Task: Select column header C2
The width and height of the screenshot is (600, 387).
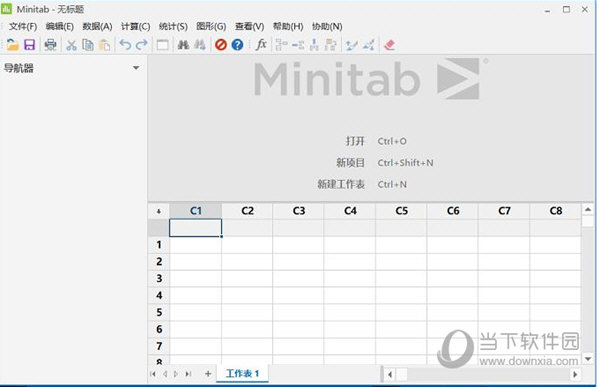Action: [x=247, y=211]
